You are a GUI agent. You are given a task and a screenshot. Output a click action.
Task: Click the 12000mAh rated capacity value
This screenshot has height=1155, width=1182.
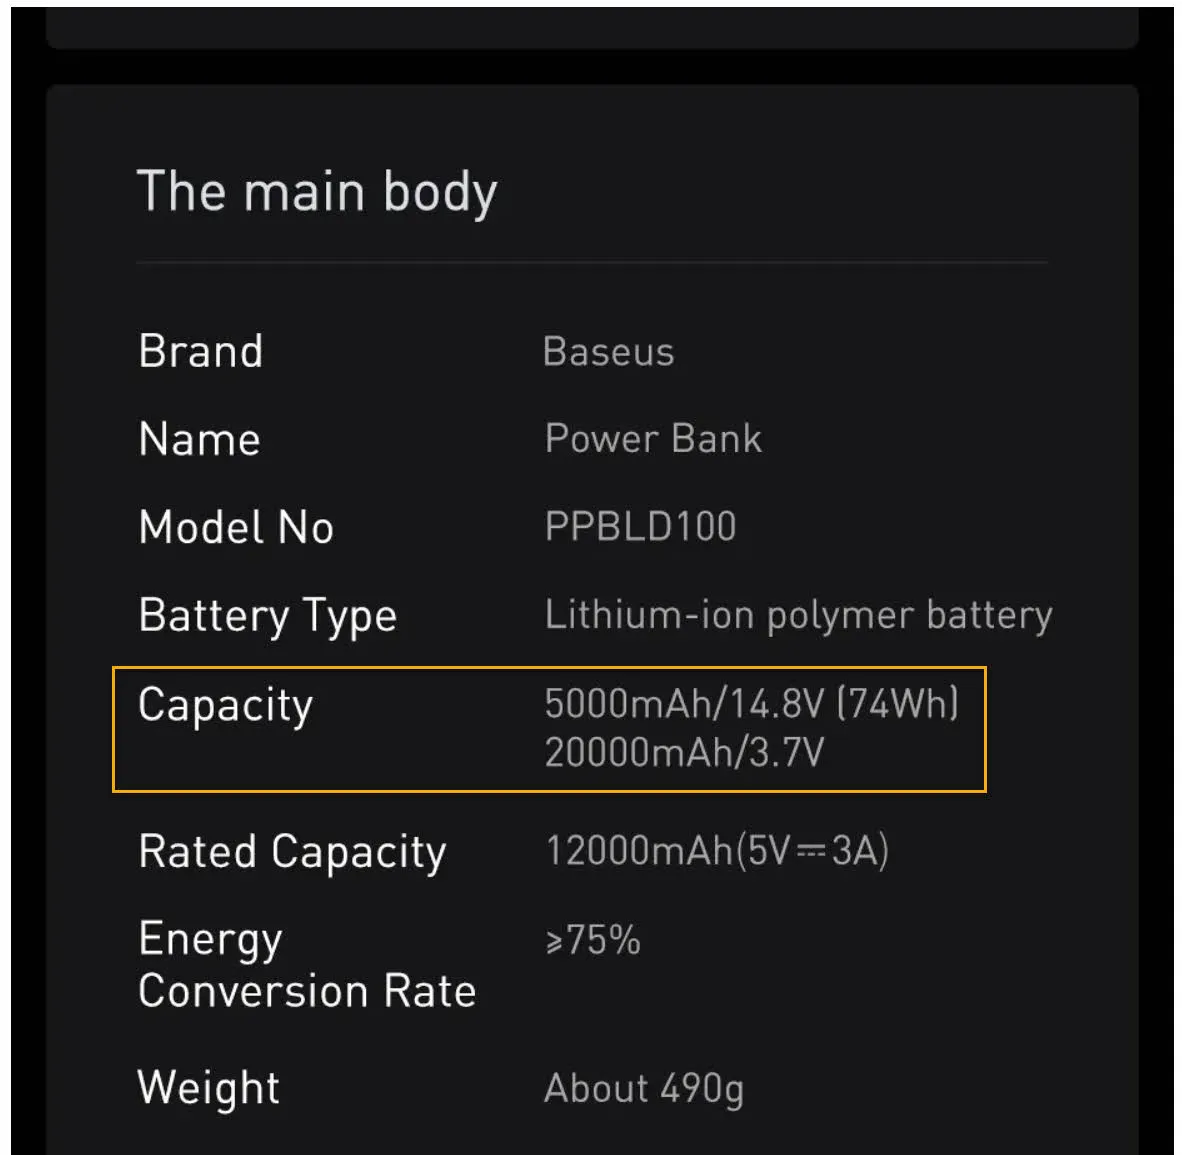pyautogui.click(x=640, y=851)
